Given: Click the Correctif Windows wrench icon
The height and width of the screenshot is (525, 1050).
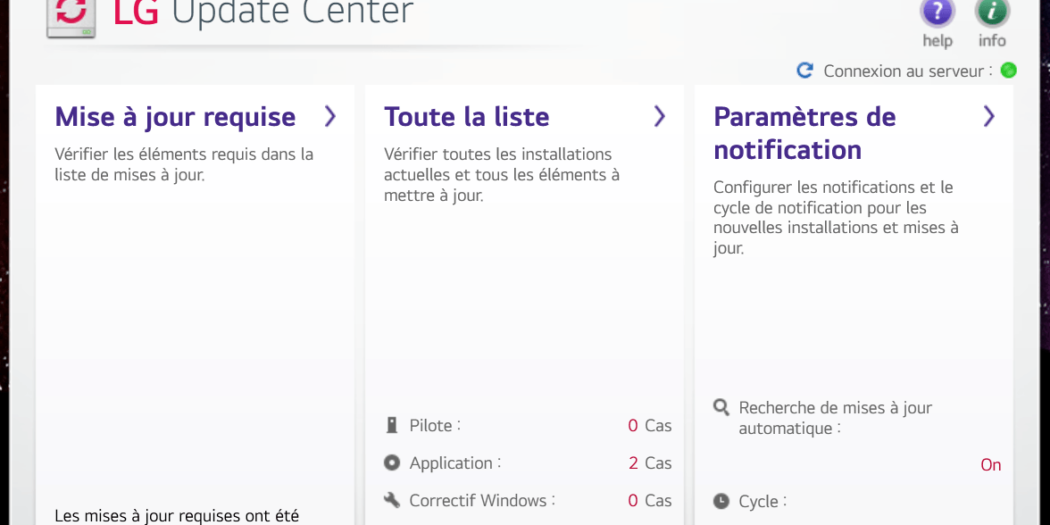Looking at the screenshot, I should click(x=392, y=500).
